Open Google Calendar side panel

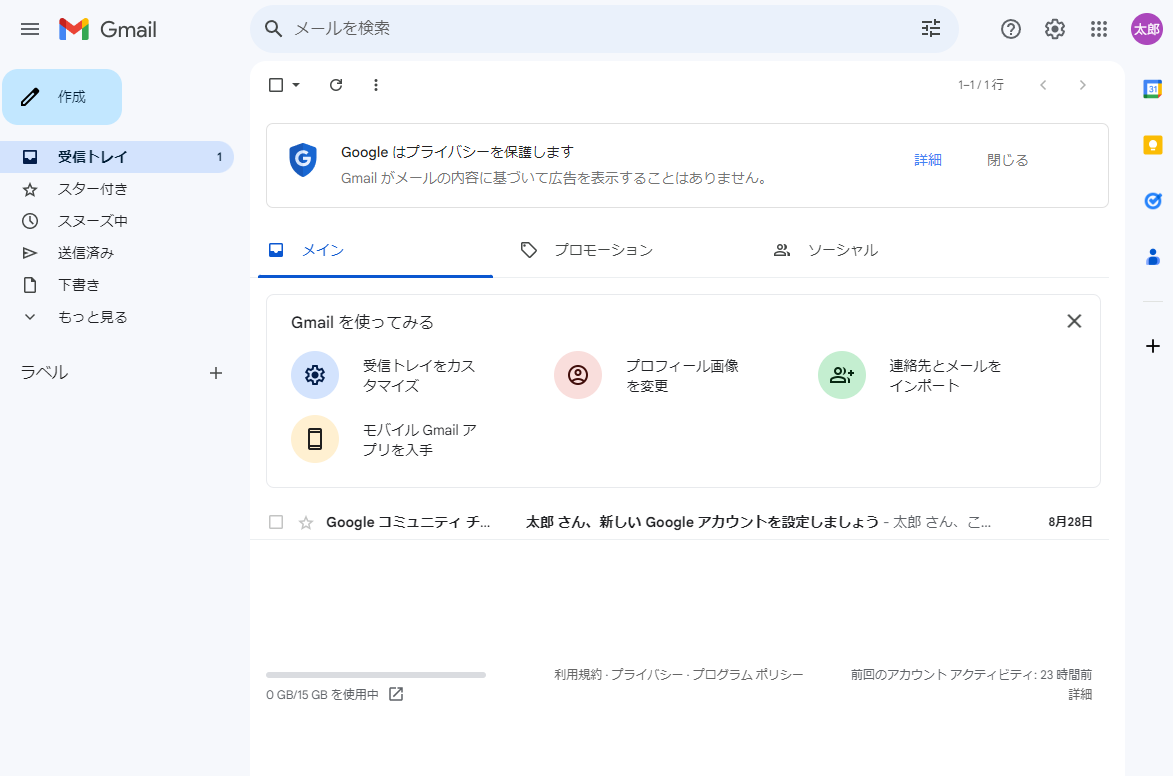1152,89
